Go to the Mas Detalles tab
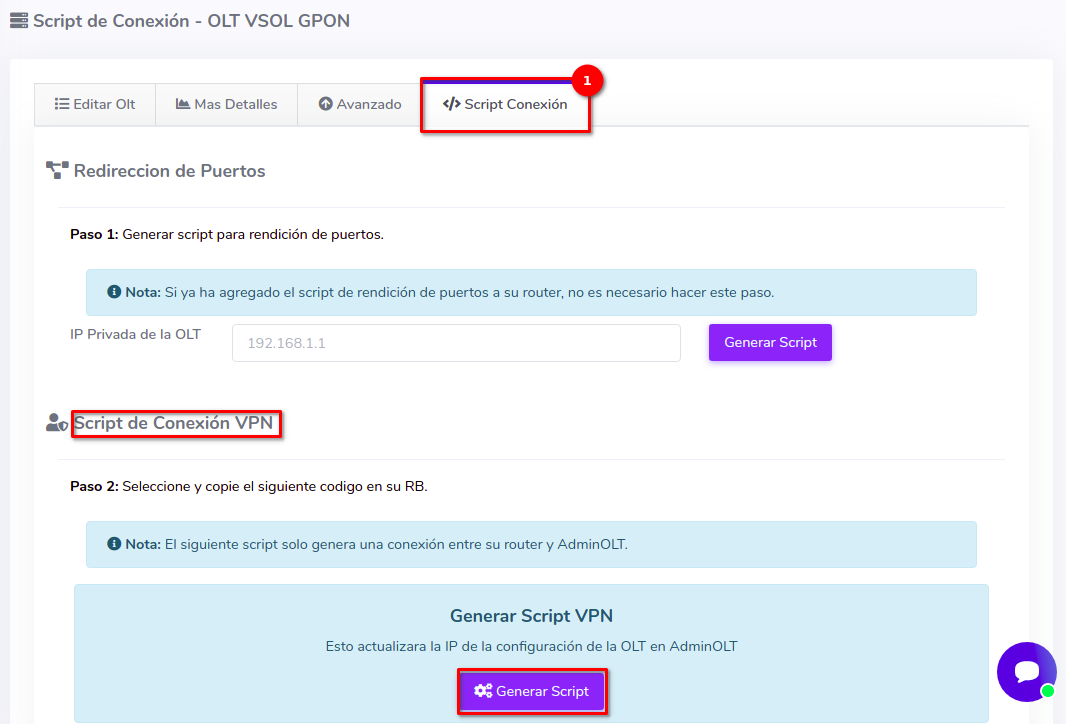The height and width of the screenshot is (724, 1066). click(226, 104)
